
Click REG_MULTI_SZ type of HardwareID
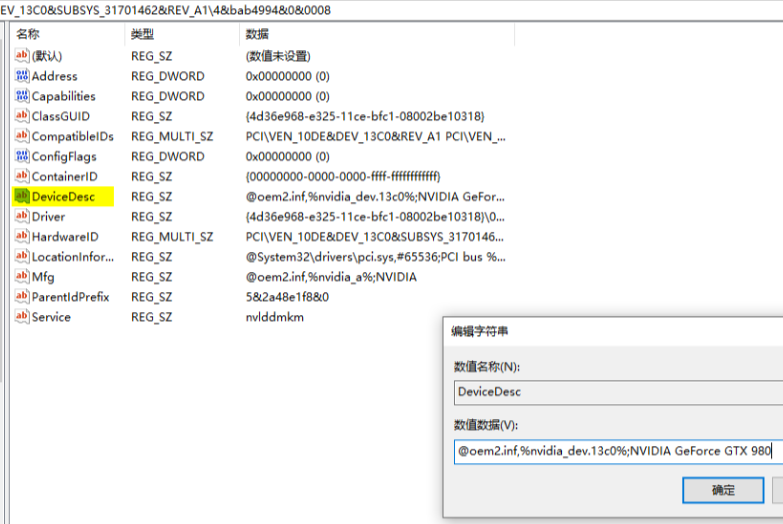pyautogui.click(x=172, y=237)
